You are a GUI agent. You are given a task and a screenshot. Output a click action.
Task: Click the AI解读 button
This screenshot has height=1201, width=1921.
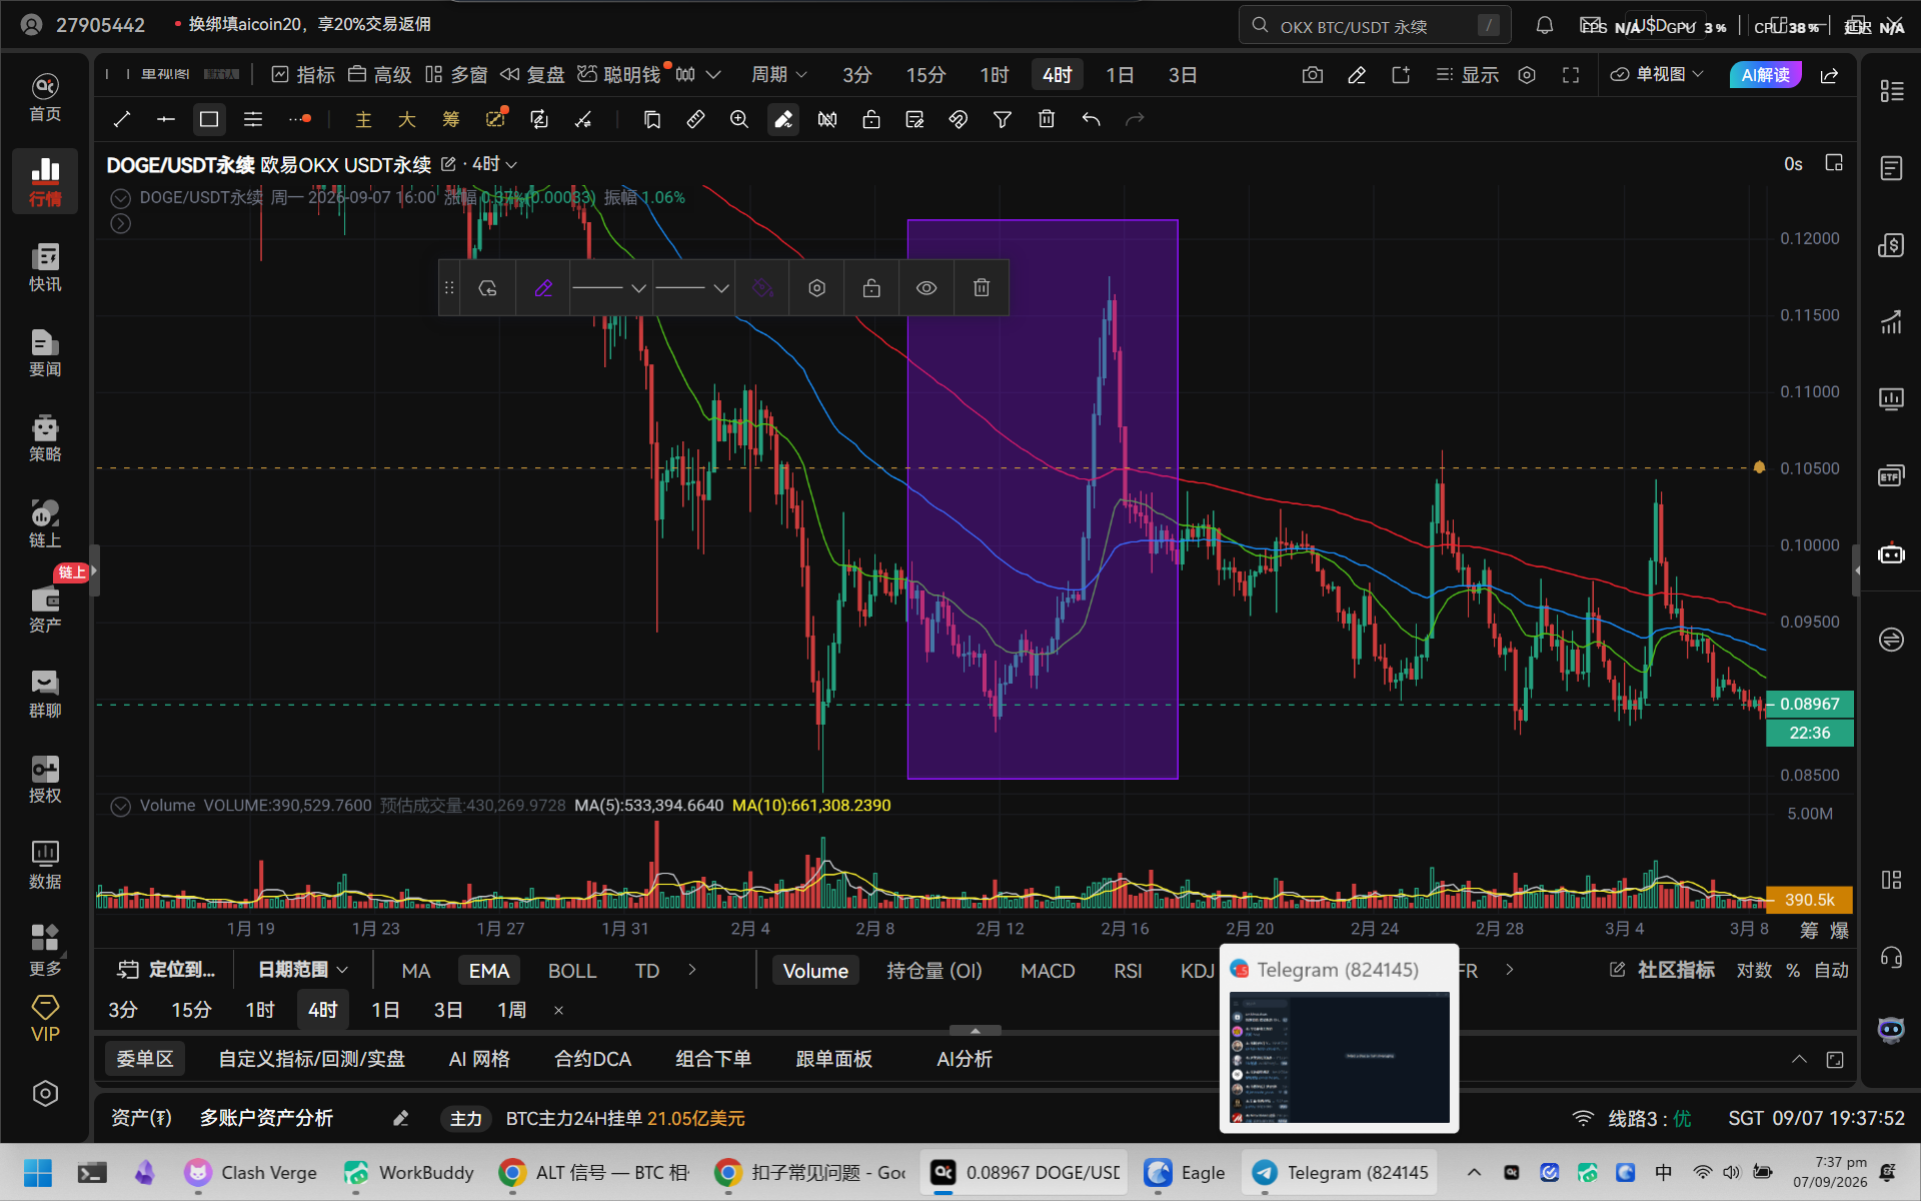[1765, 75]
